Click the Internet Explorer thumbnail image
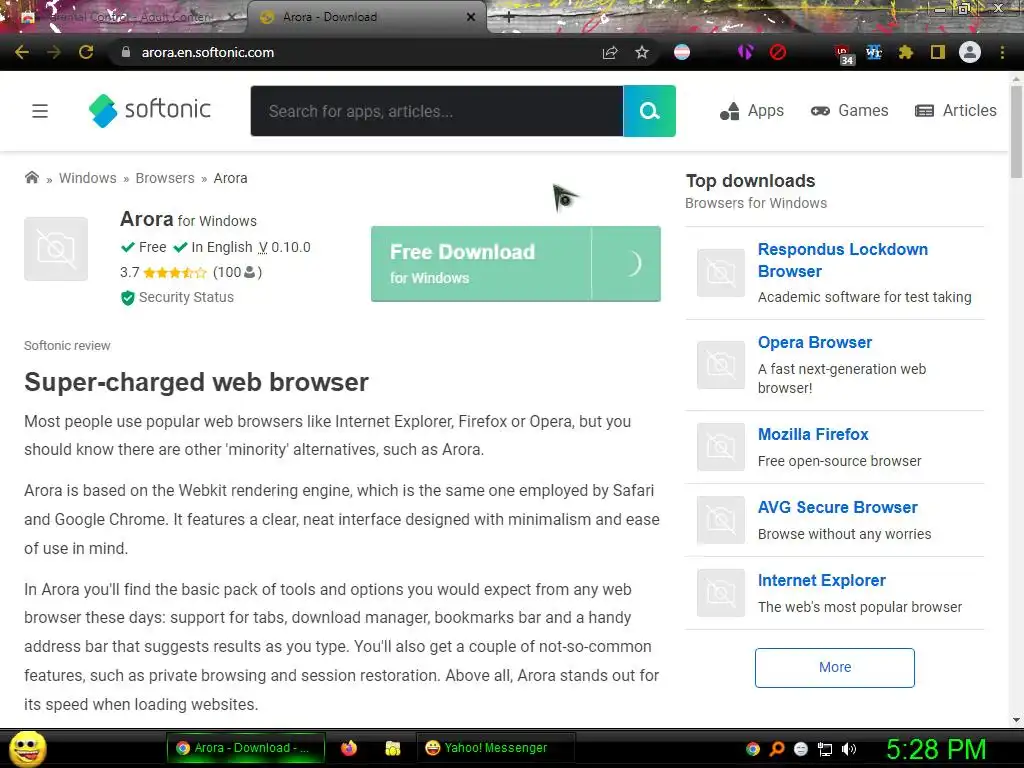 pyautogui.click(x=720, y=593)
